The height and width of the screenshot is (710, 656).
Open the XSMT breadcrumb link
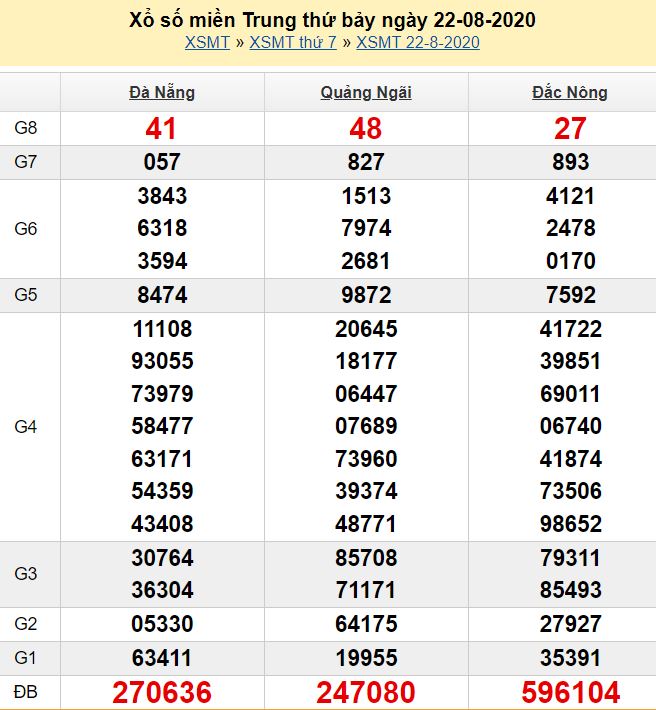[207, 42]
